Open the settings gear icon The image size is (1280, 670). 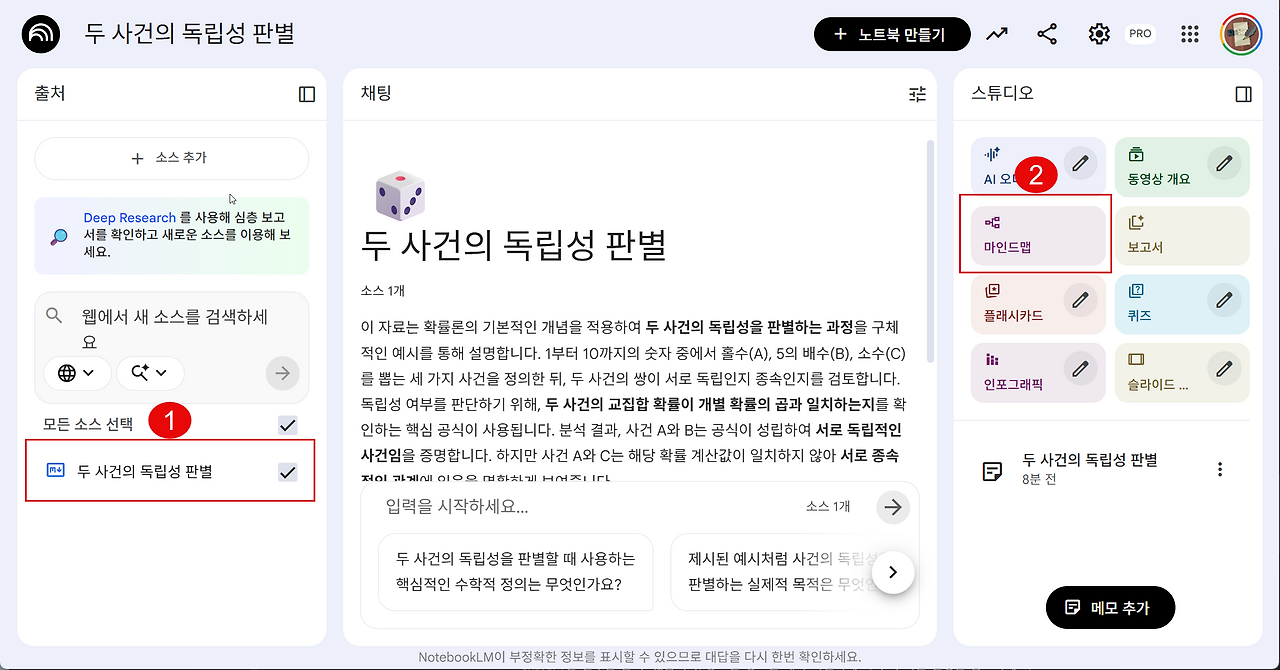(x=1099, y=34)
